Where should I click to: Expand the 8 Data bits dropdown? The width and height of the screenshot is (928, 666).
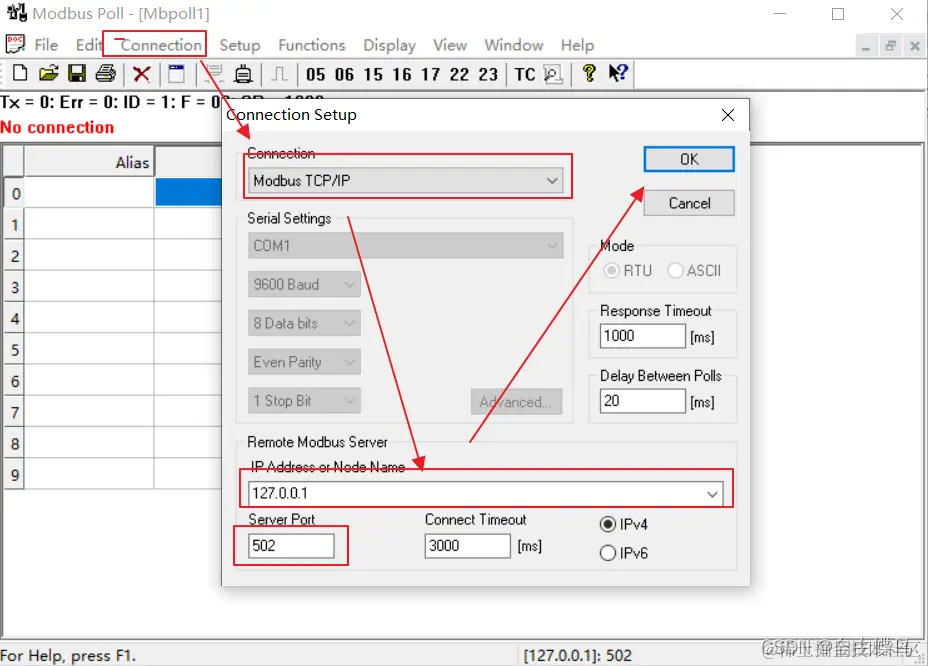point(349,323)
